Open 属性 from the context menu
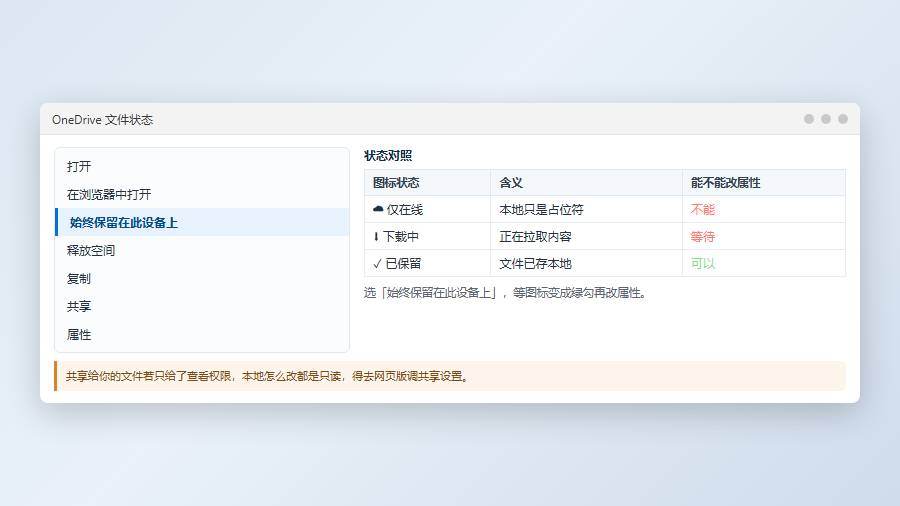 point(202,334)
